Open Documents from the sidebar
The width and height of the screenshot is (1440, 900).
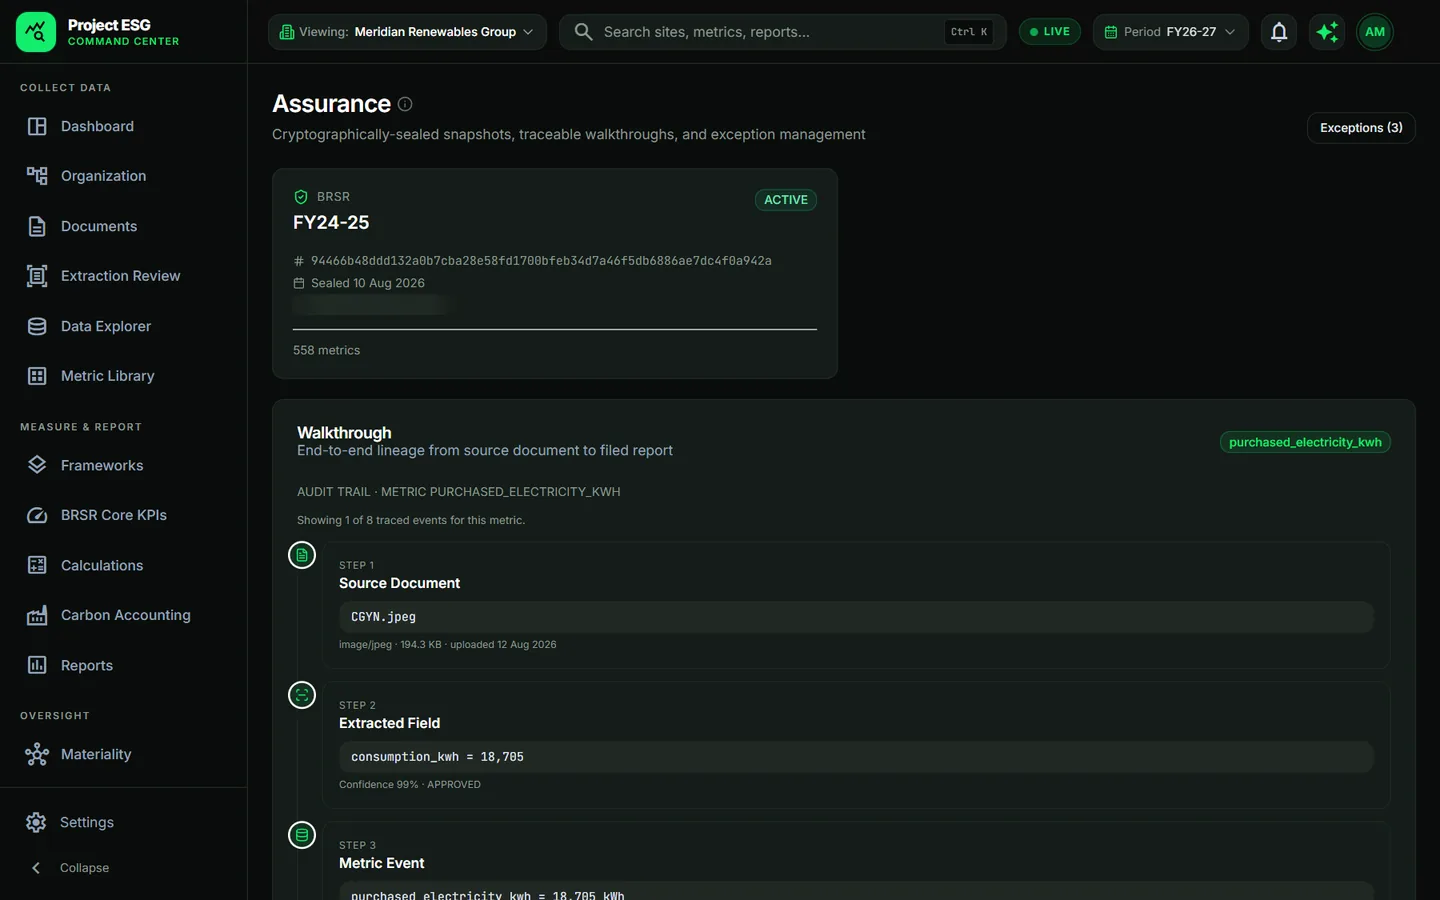pyautogui.click(x=99, y=226)
